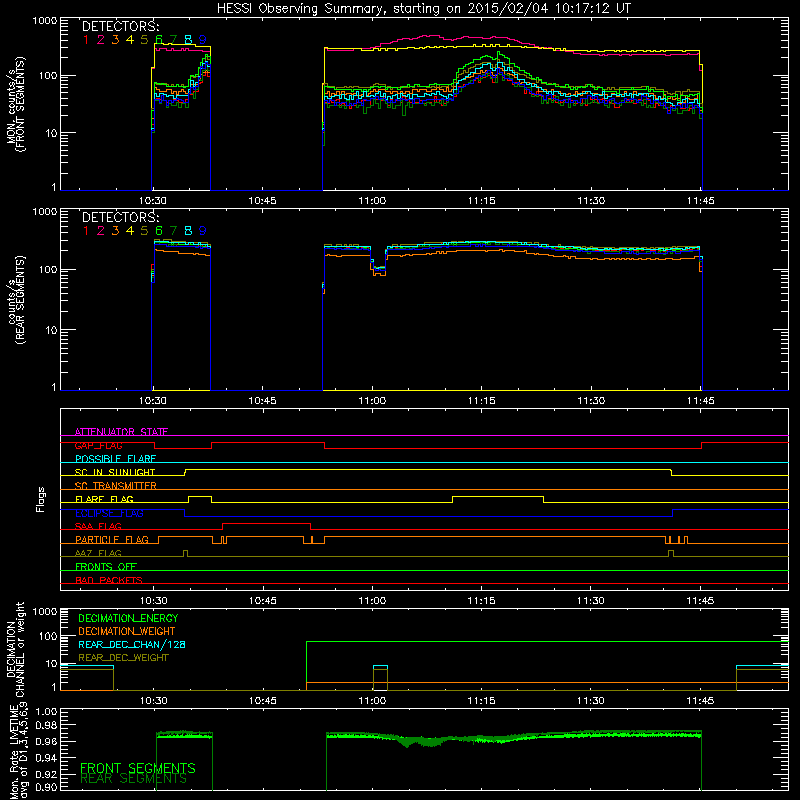Click the REAR_DEC_CHAN/128 legend entry
Viewport: 800px width, 800px height.
pos(132,644)
